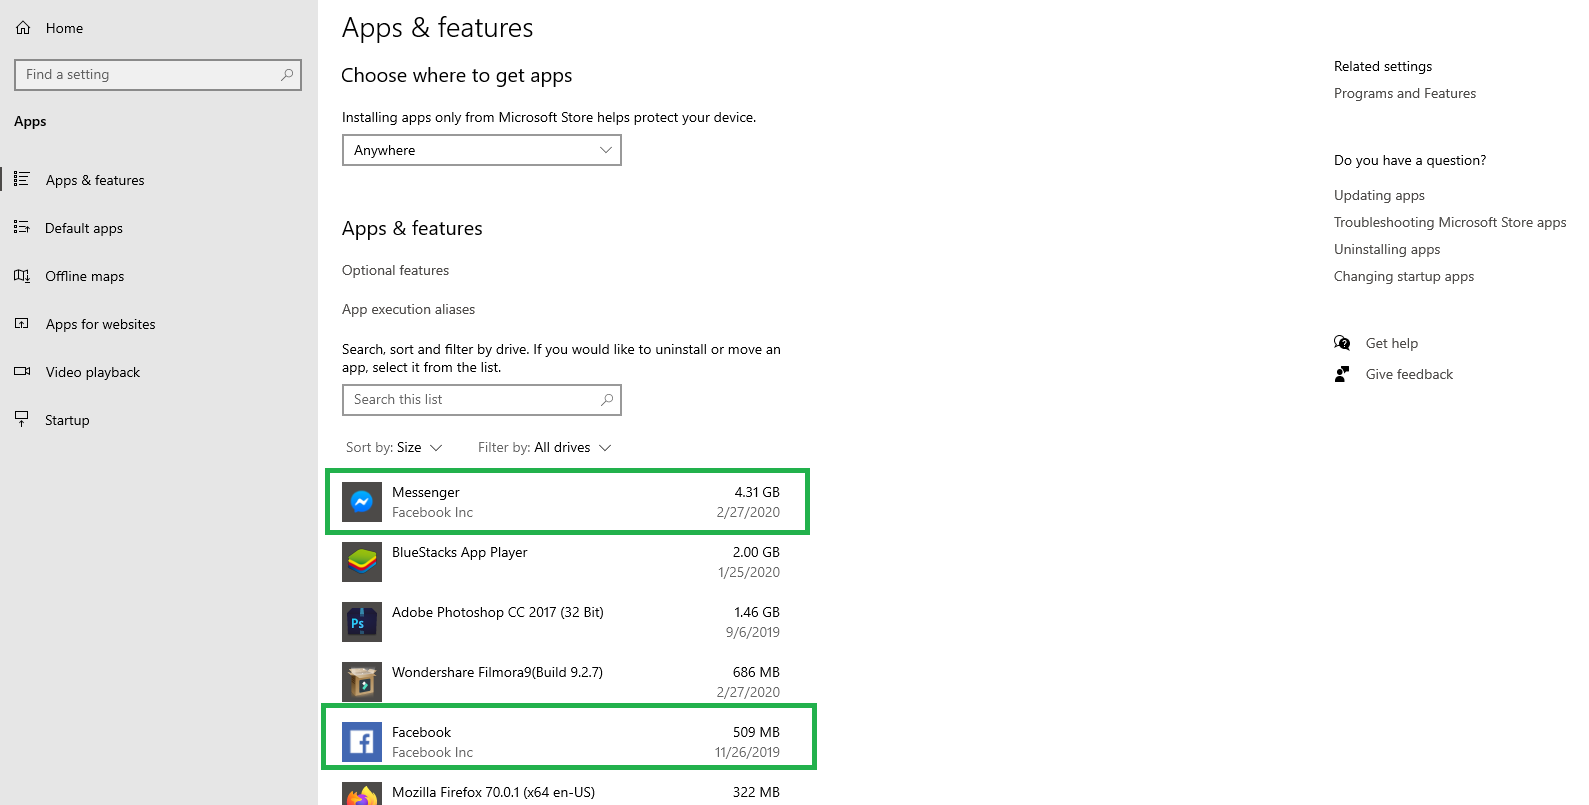
Task: Open Programs and Features related setting
Action: [1404, 93]
